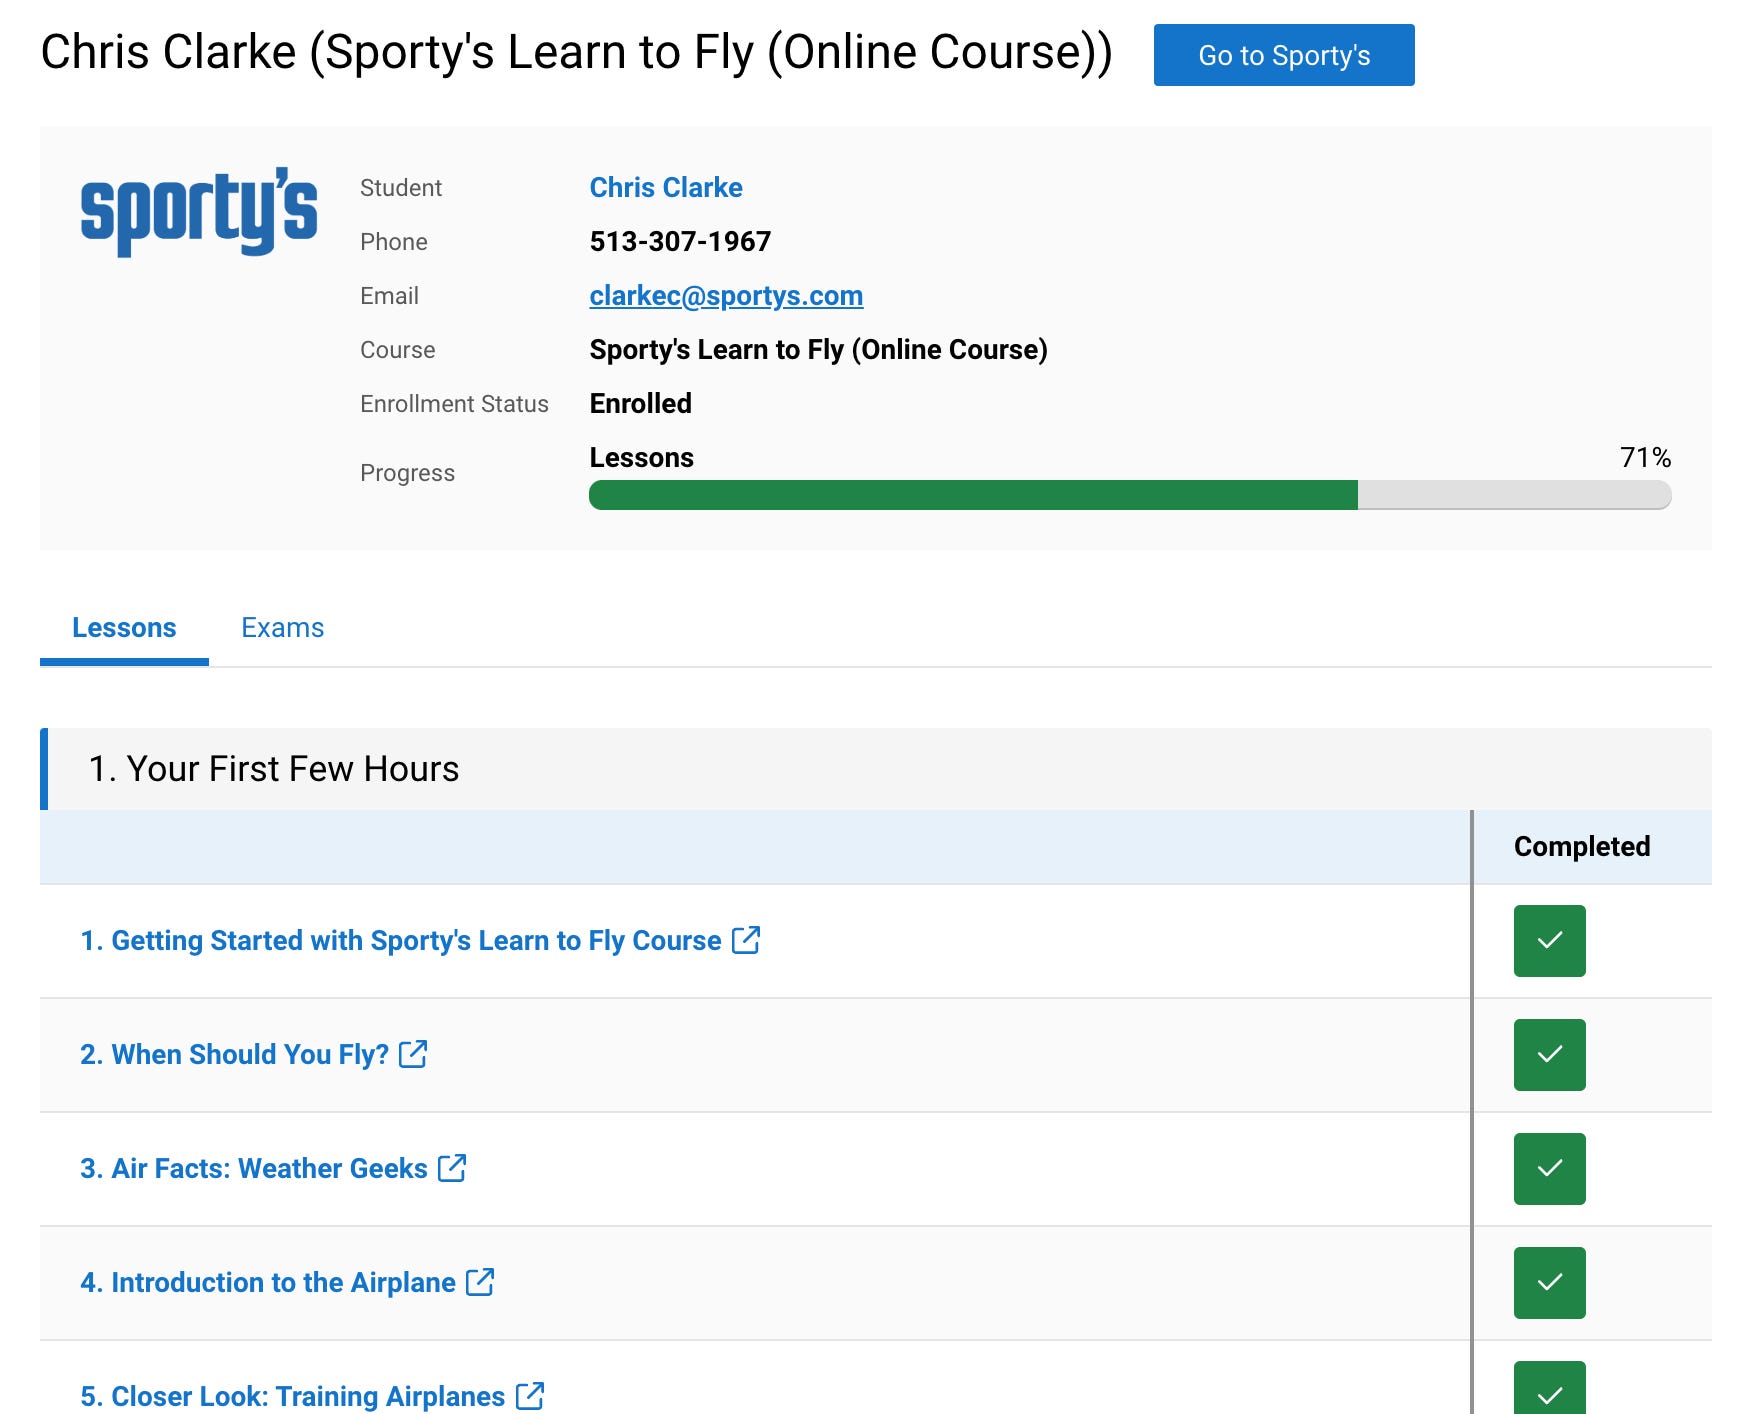This screenshot has width=1762, height=1414.
Task: Open lesson Getting Started with Sporty's Learn to Fly
Action: point(401,941)
